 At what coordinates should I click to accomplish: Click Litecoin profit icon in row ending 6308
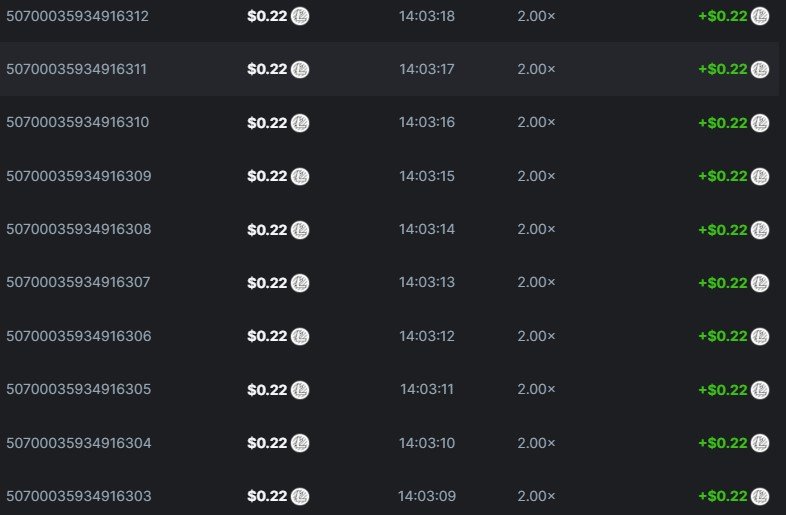[x=760, y=229]
